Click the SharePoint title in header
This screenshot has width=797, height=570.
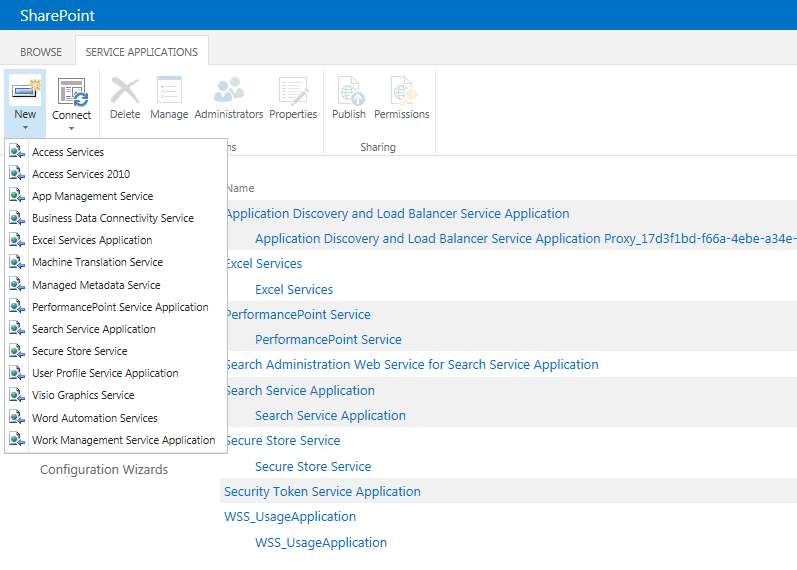[57, 15]
